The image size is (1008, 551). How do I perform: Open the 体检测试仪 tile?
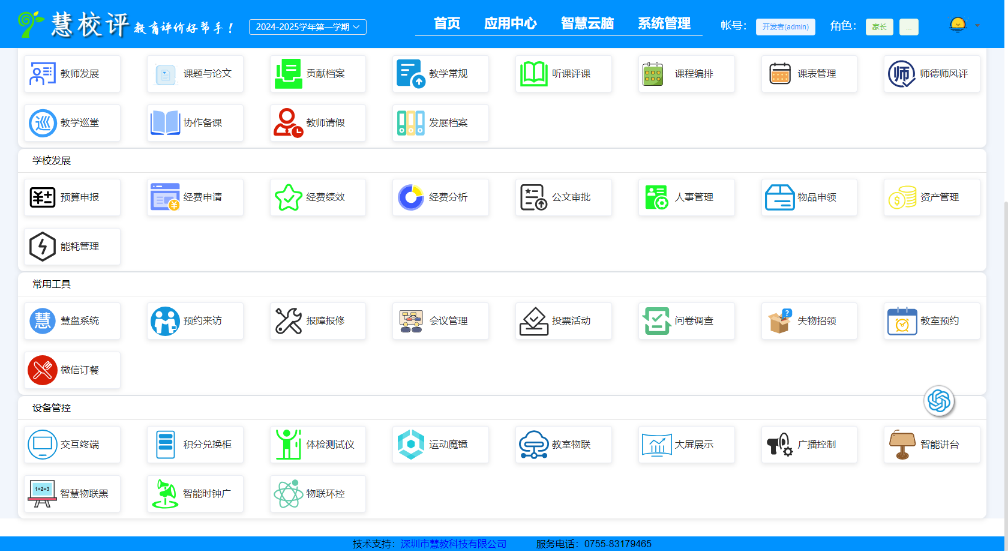click(318, 445)
